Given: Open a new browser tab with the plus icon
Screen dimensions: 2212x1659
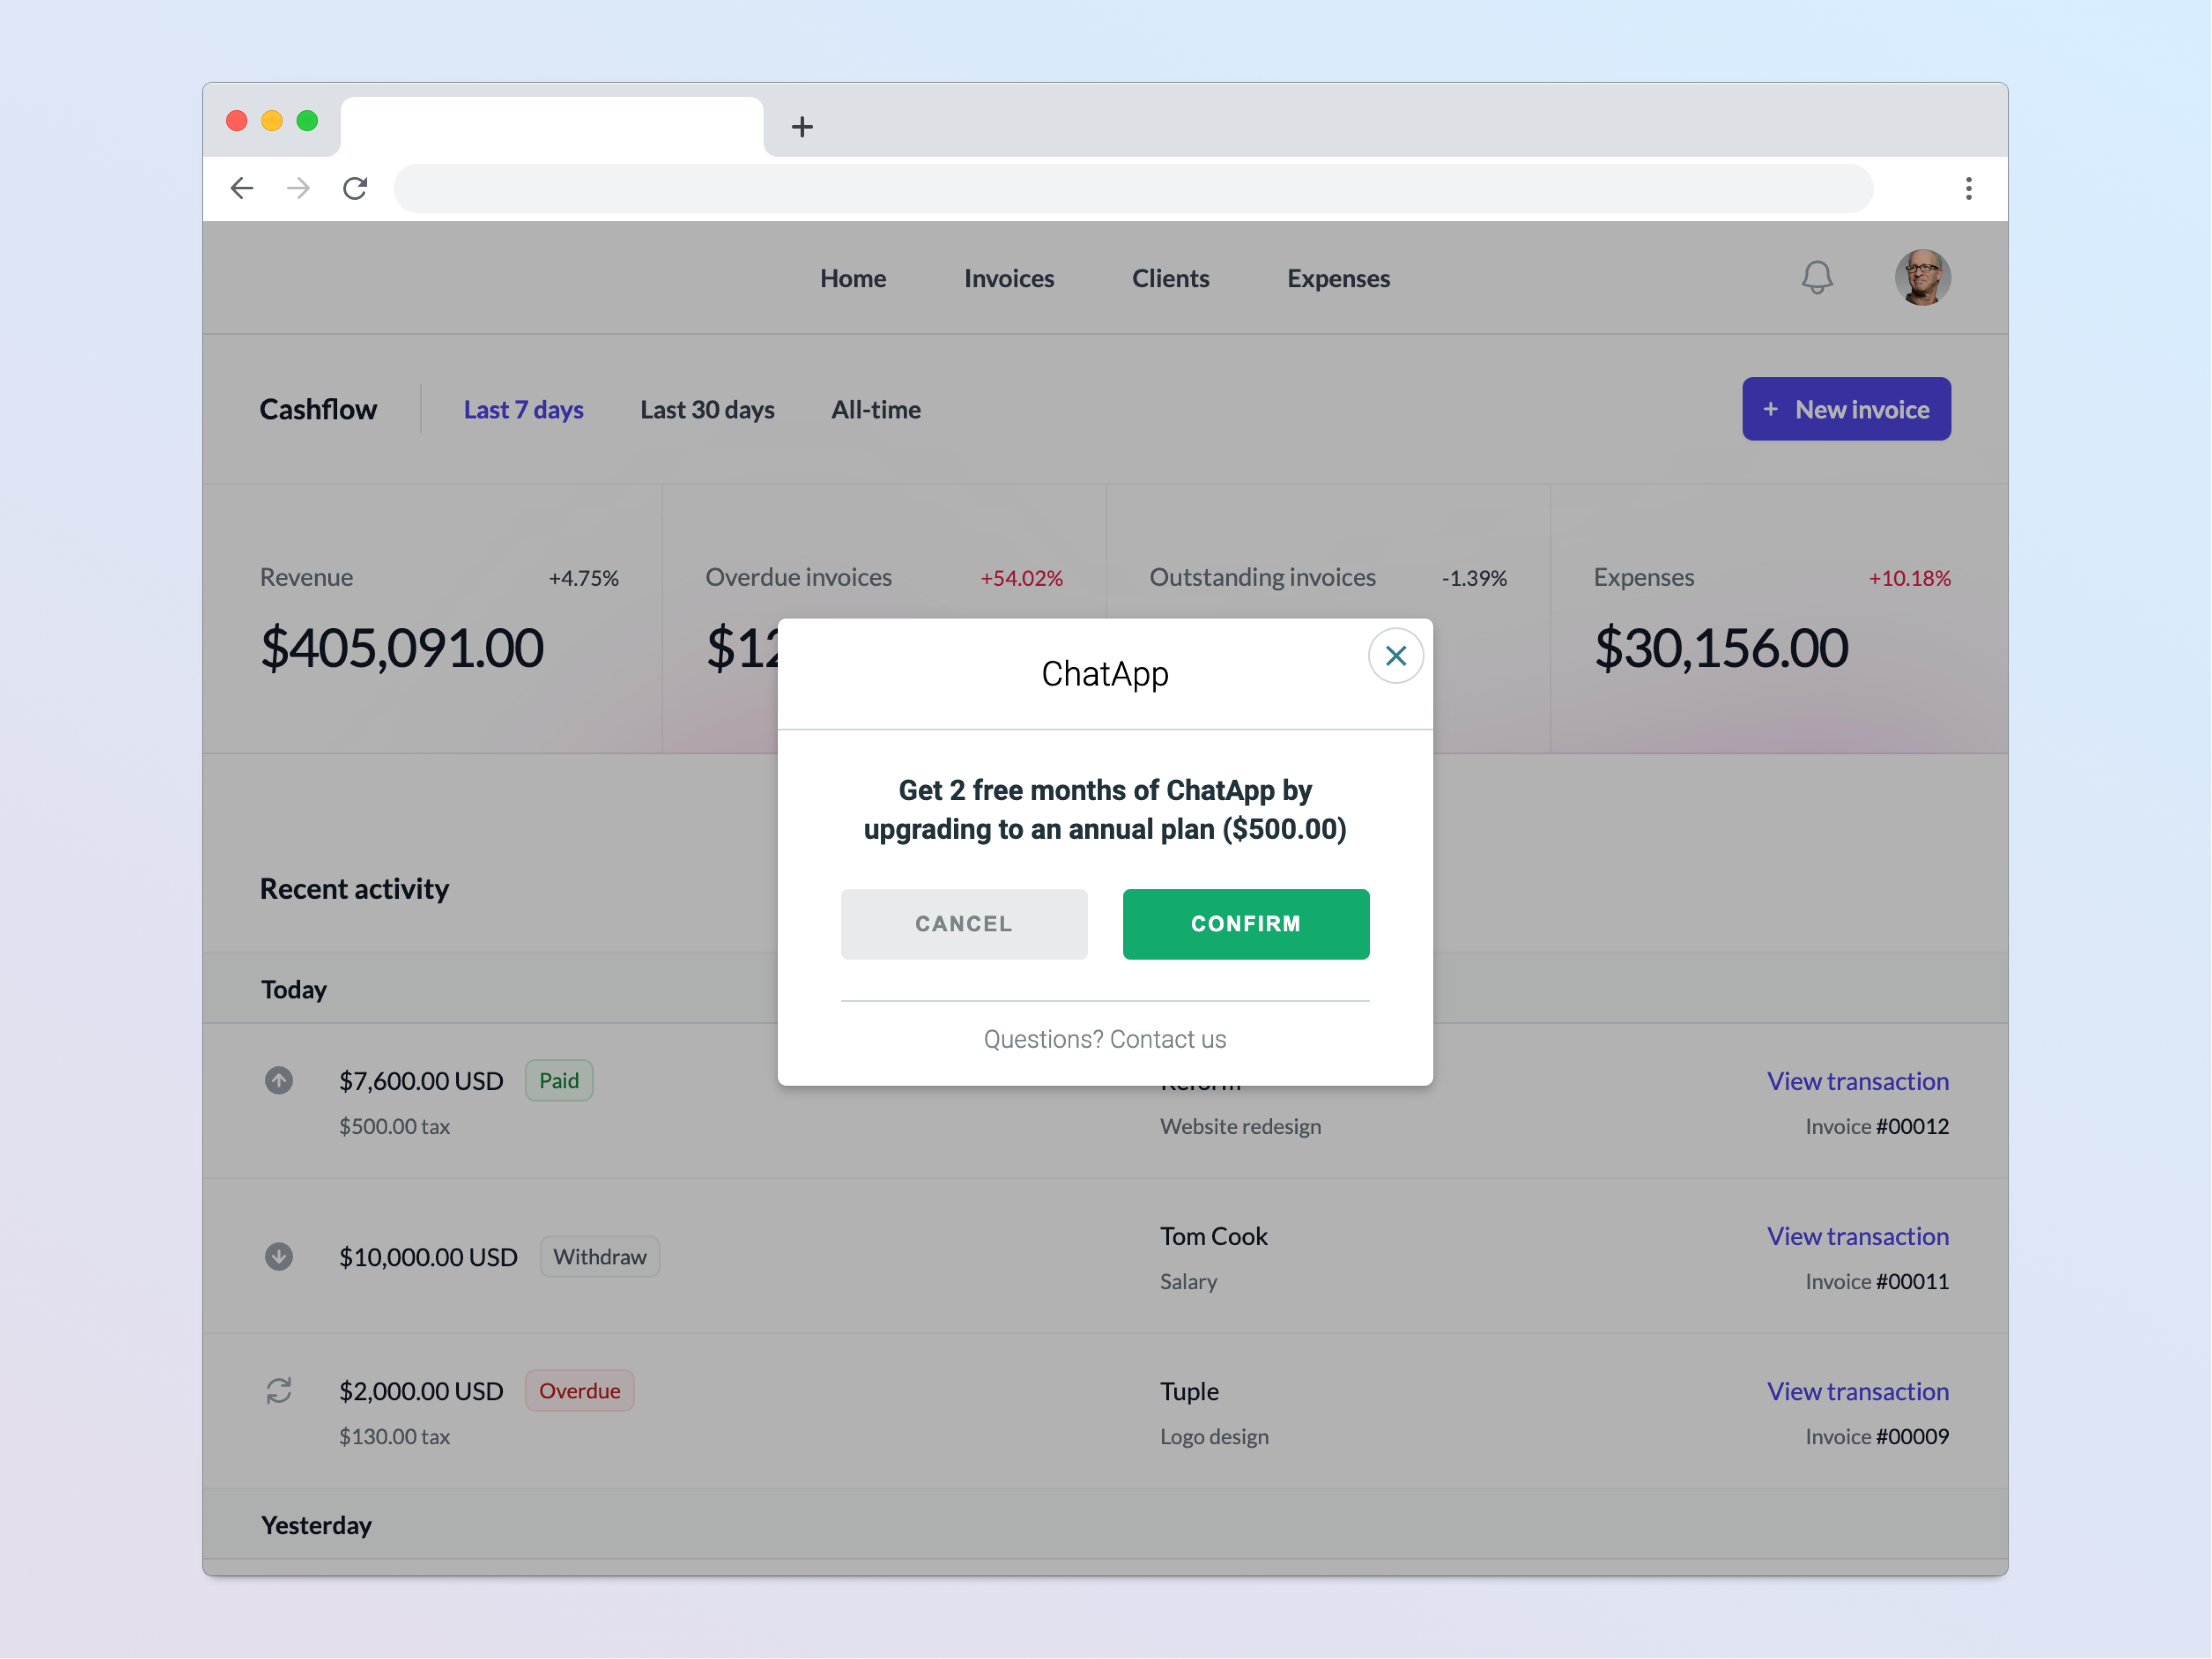Looking at the screenshot, I should (x=802, y=126).
